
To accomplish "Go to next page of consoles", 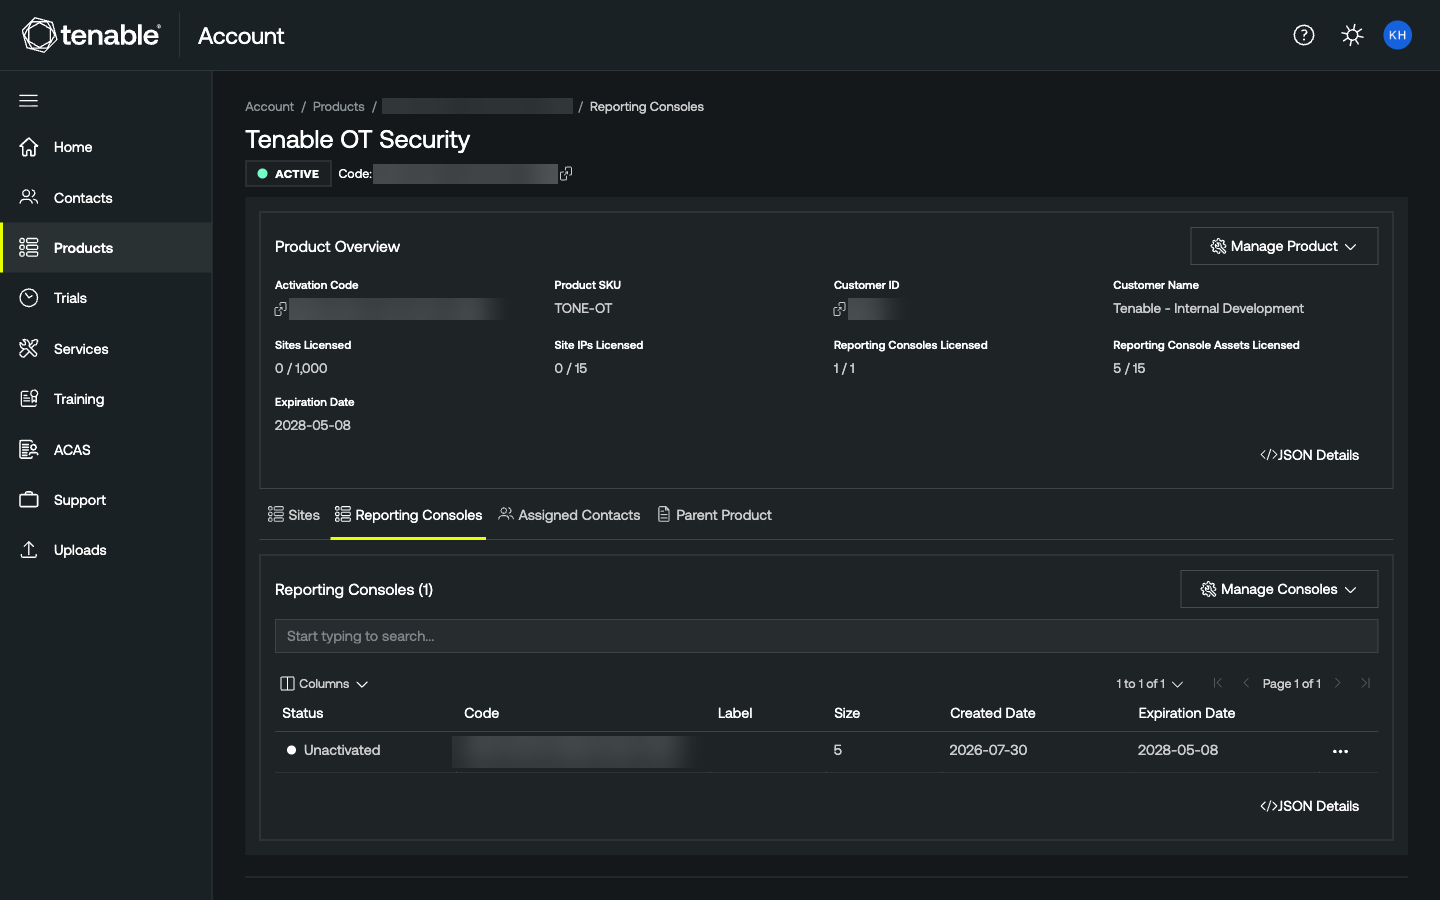I will [1337, 683].
